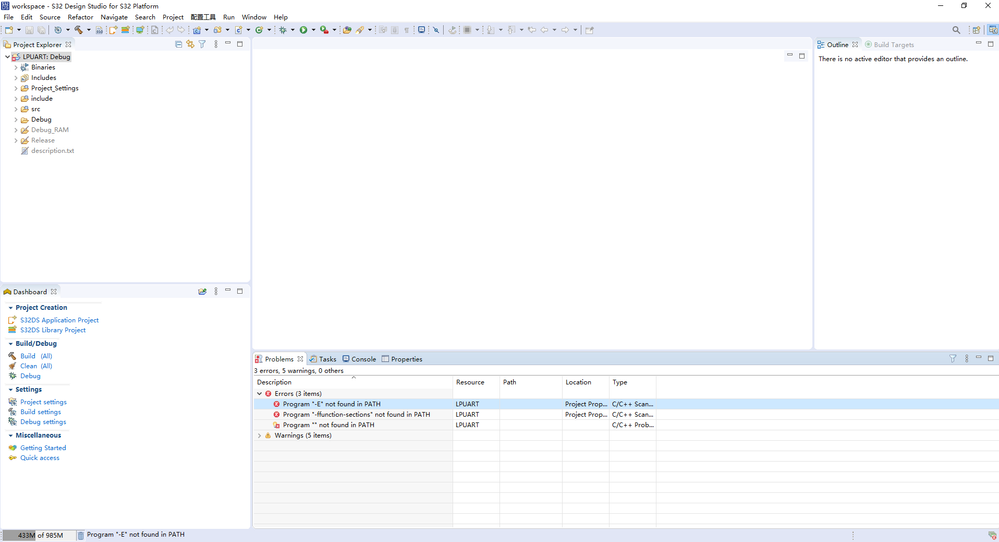999x542 pixels.
Task: Click the new C source file toolbar icon
Action: [238, 30]
